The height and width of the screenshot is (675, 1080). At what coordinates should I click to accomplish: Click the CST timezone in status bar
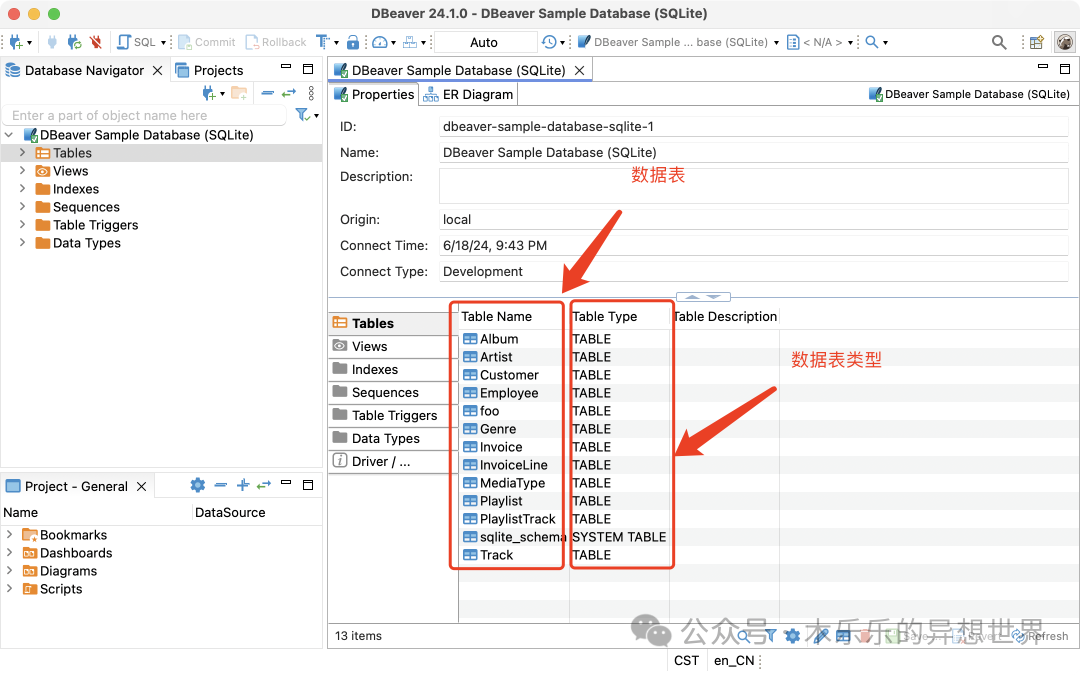[686, 661]
